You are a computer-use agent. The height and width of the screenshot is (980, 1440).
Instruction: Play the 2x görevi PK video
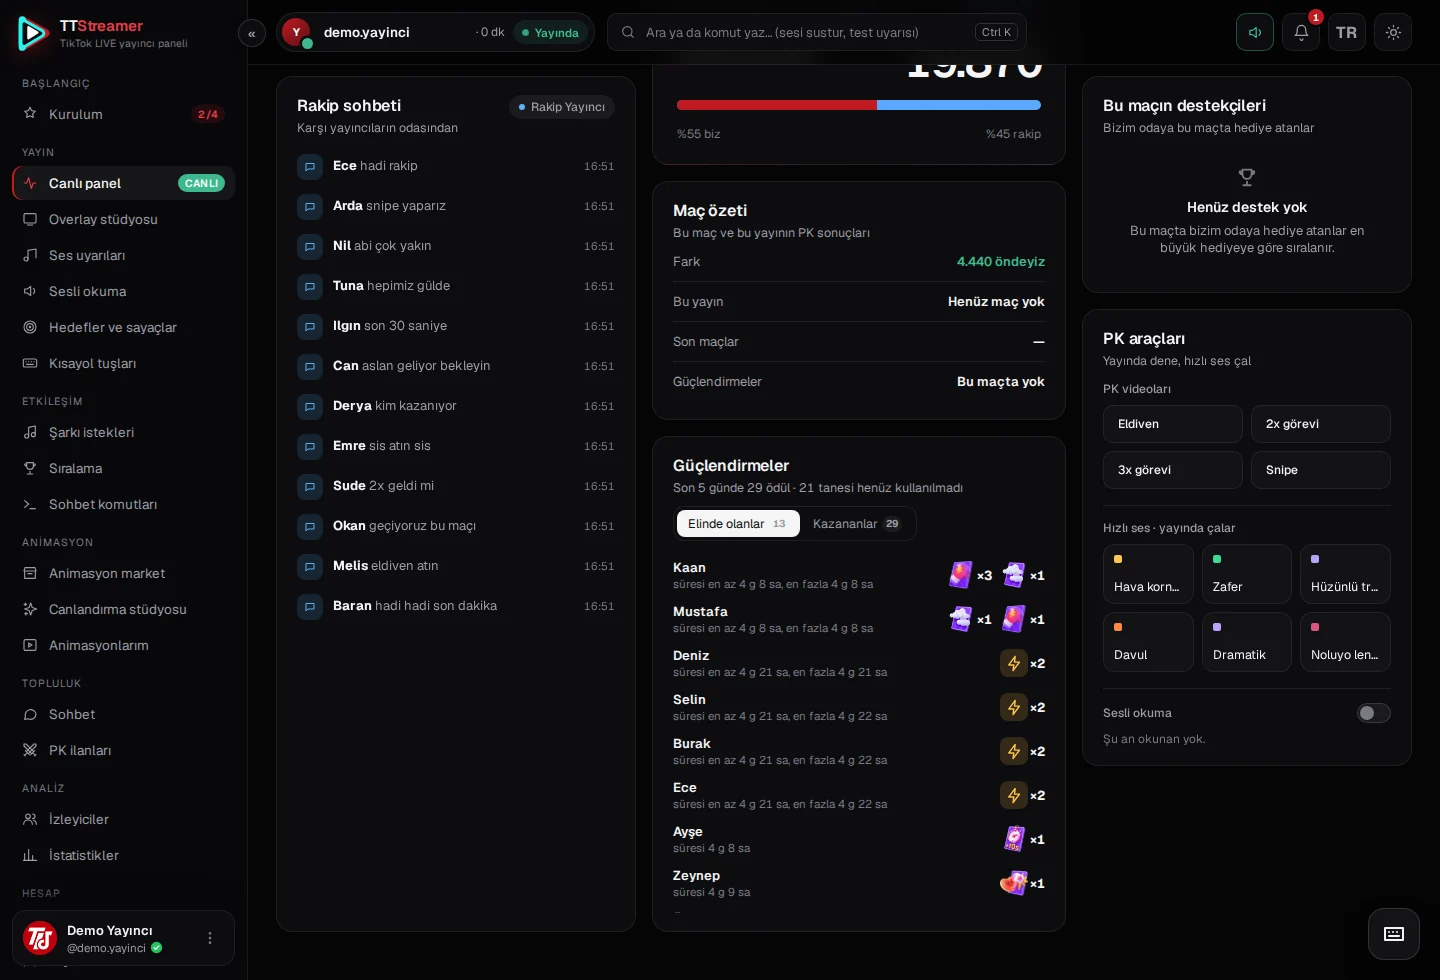(1321, 424)
